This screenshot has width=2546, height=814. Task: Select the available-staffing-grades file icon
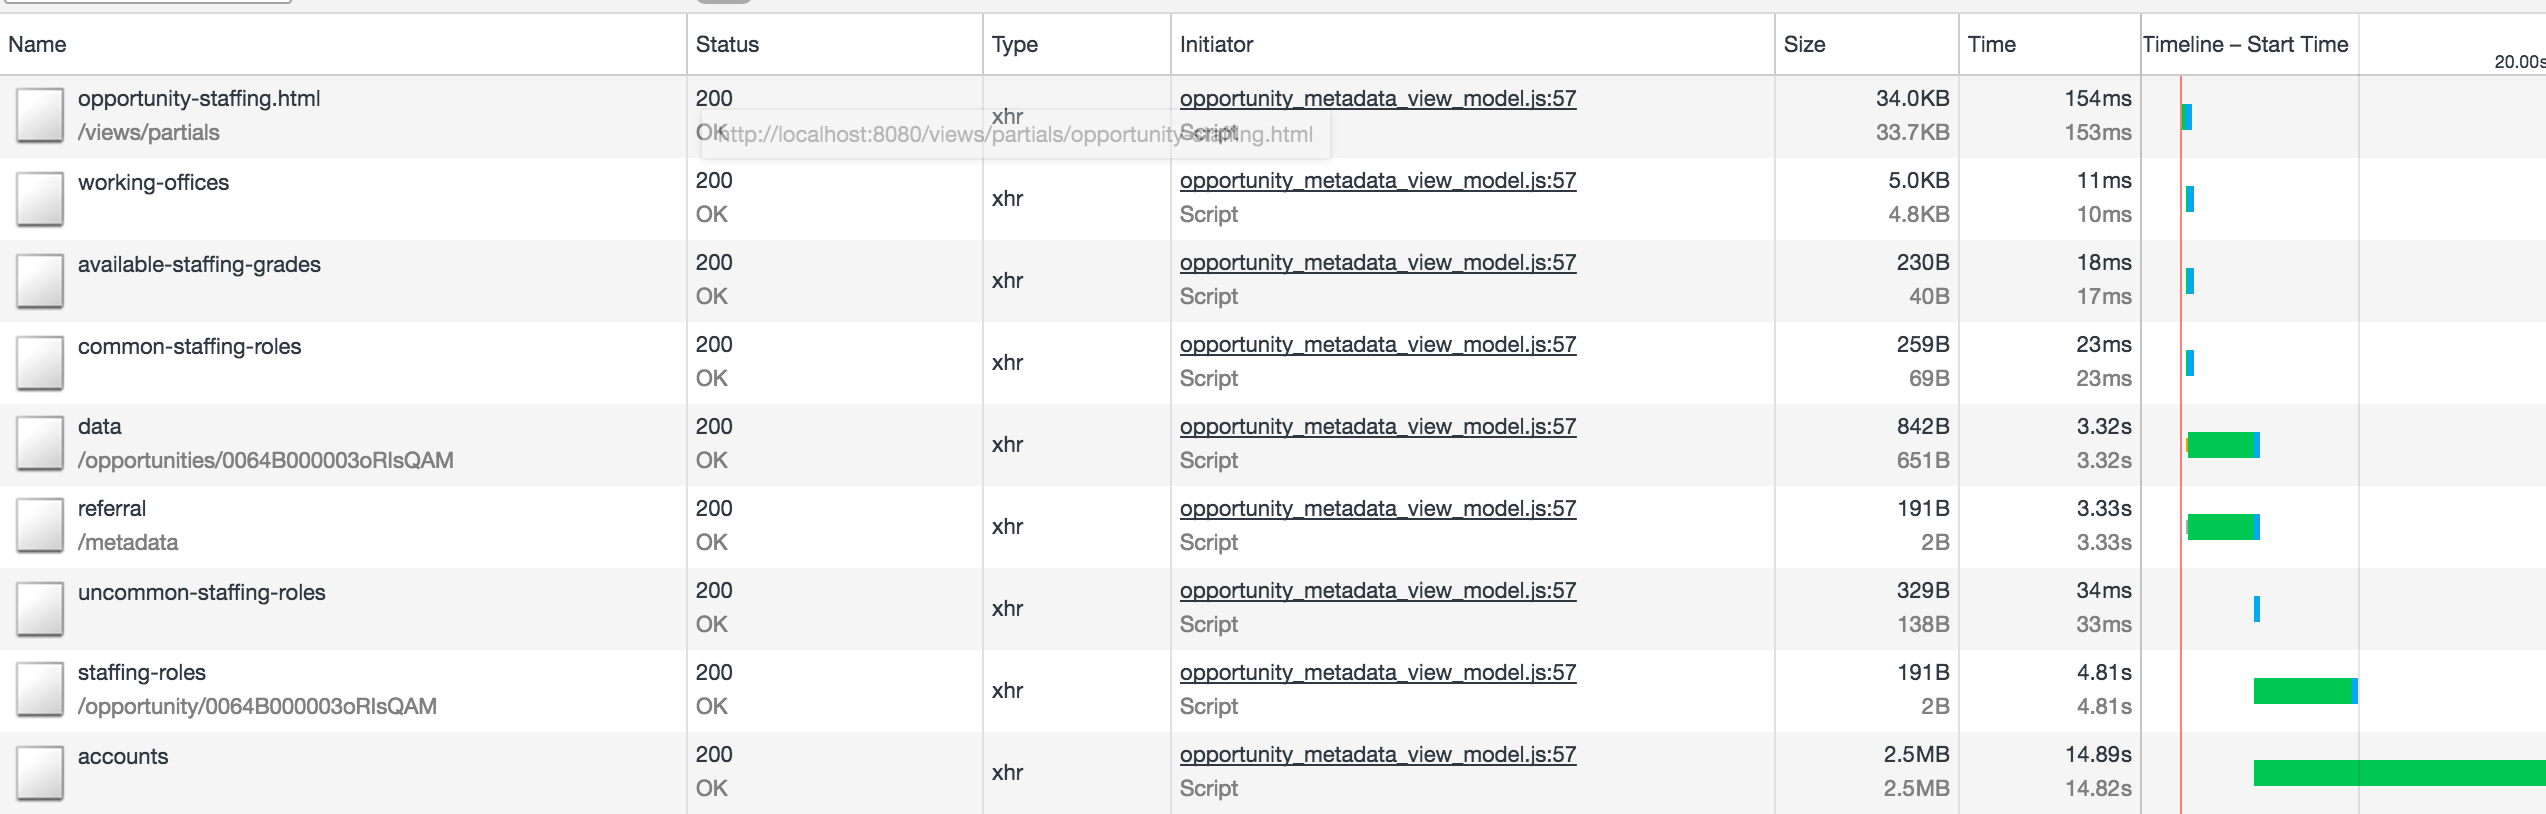pyautogui.click(x=40, y=280)
